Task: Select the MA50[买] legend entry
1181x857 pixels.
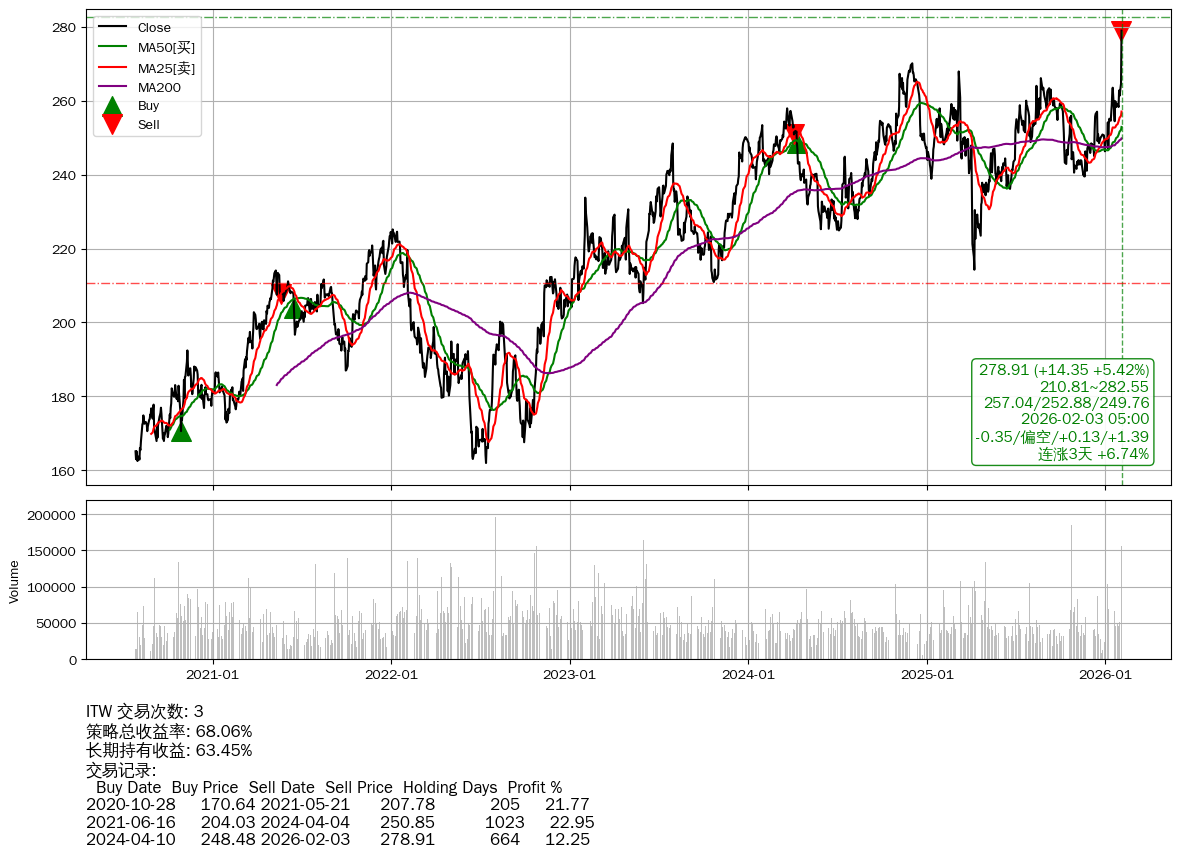Action: [x=166, y=48]
